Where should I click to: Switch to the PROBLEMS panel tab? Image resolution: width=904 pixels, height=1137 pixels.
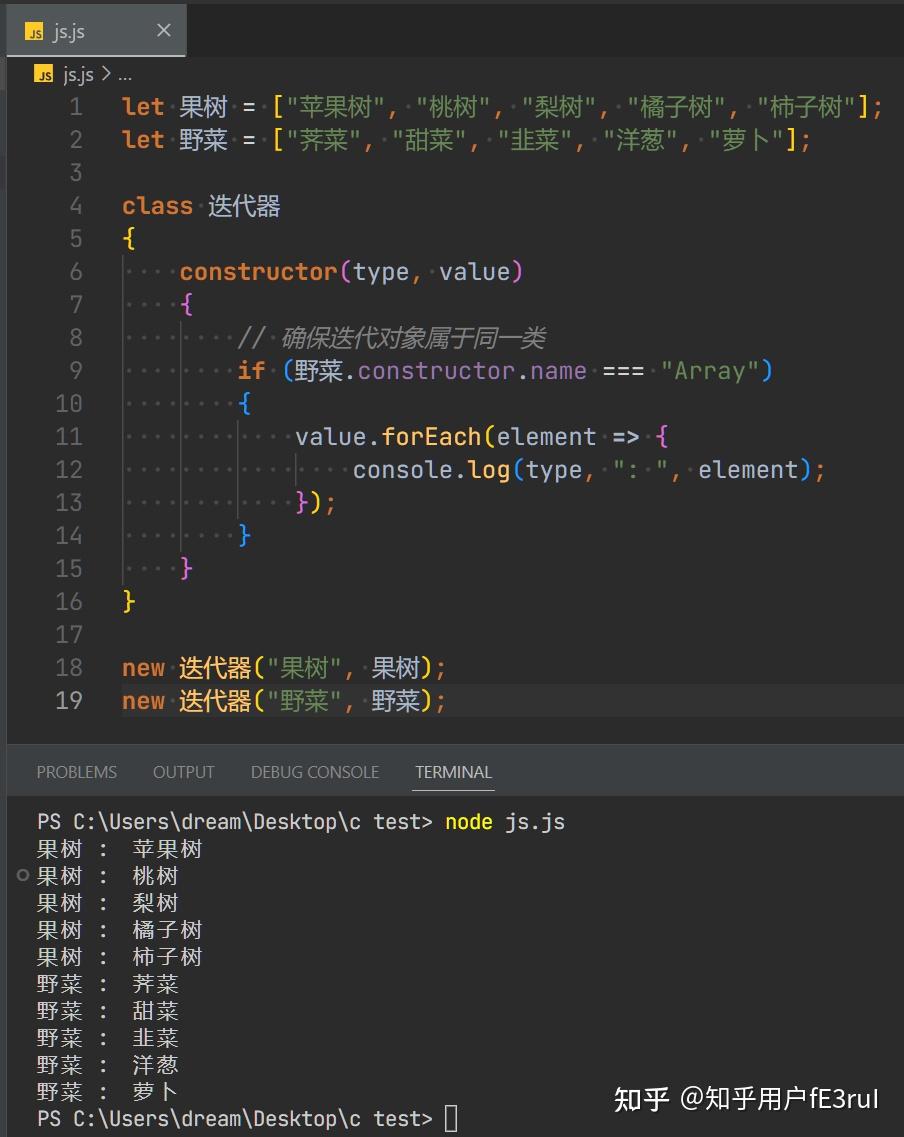click(x=77, y=772)
